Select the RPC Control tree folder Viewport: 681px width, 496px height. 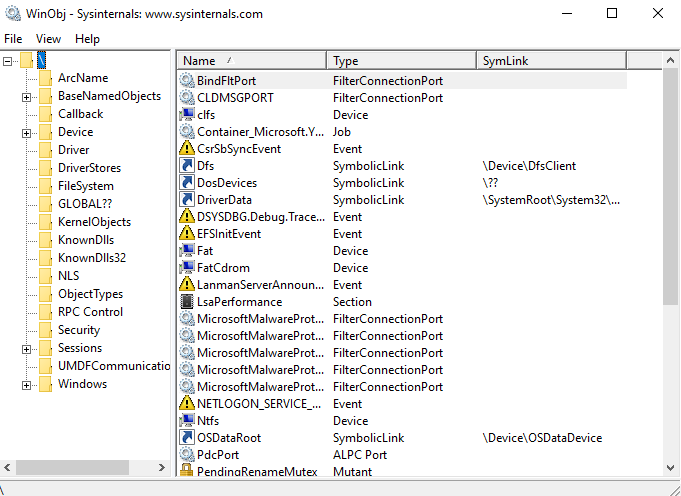tap(90, 312)
